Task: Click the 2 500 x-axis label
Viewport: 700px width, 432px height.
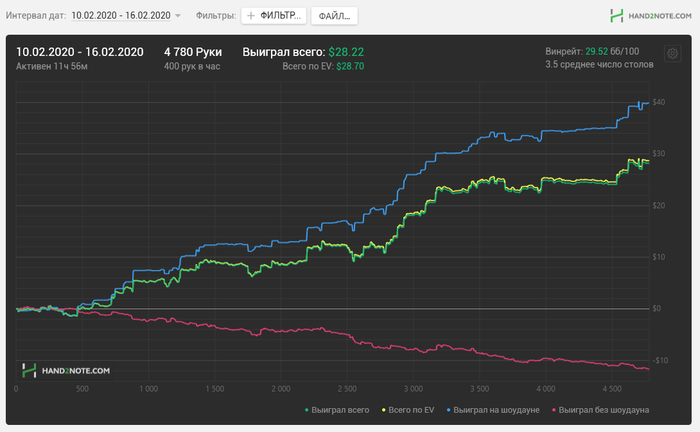Action: point(347,389)
